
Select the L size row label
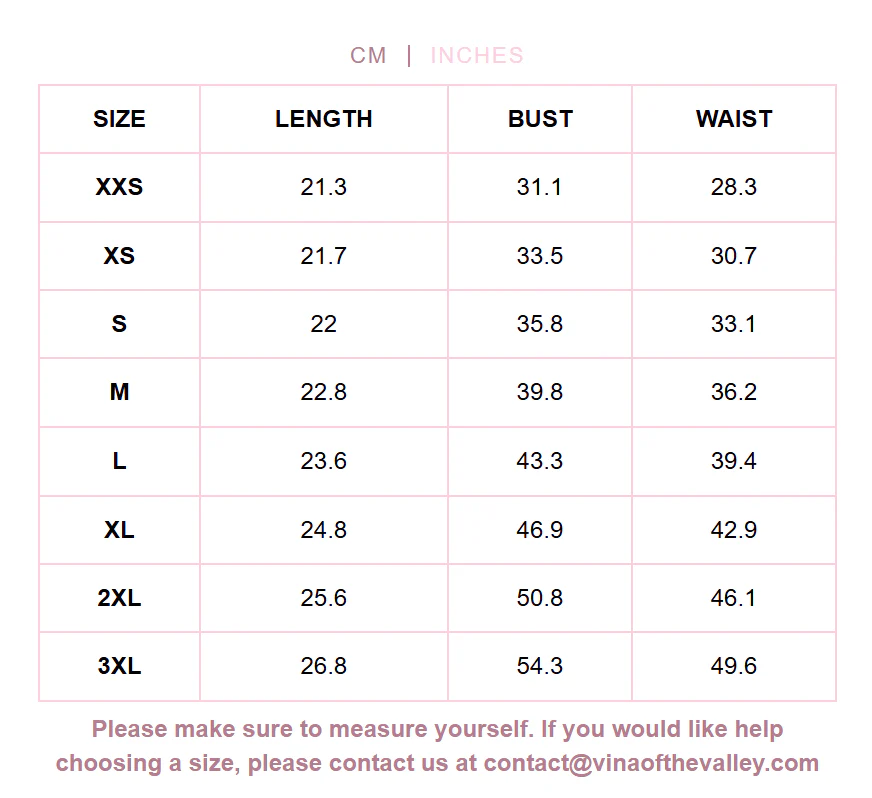(x=119, y=461)
